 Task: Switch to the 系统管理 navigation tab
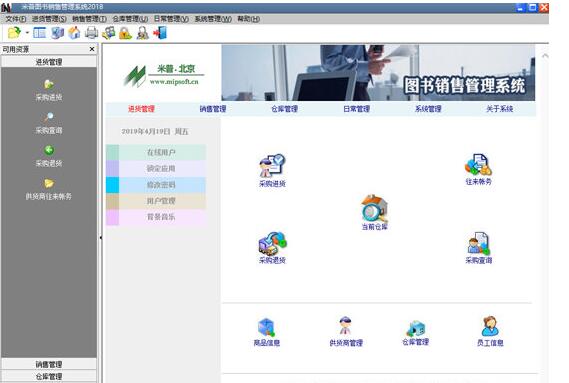428,109
